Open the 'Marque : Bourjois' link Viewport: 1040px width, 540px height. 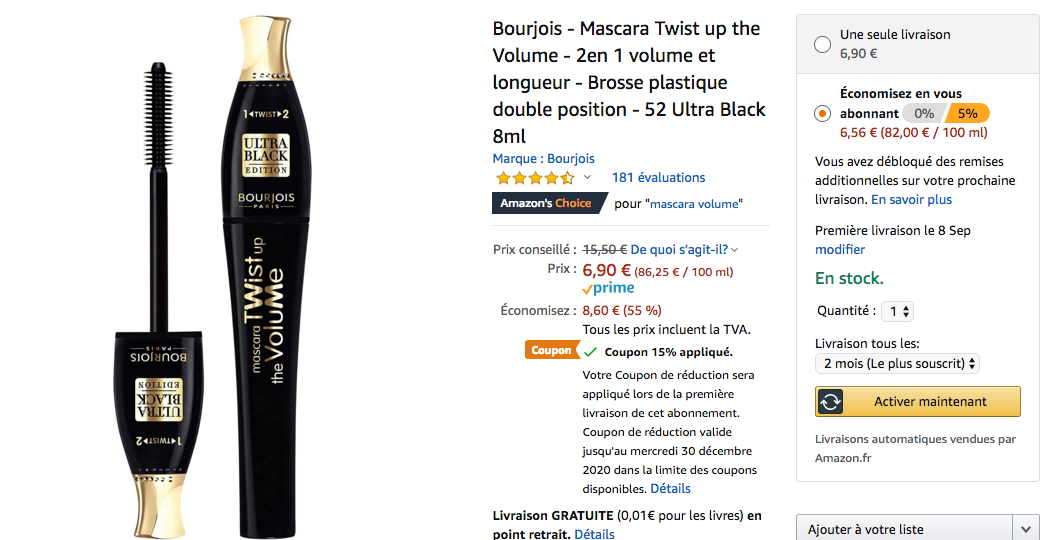[543, 158]
